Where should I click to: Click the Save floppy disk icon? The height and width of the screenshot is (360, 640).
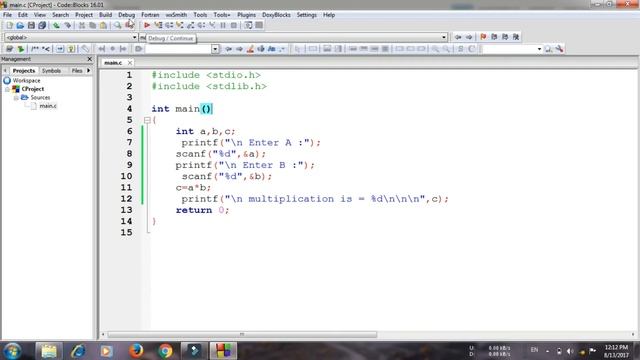[31, 25]
